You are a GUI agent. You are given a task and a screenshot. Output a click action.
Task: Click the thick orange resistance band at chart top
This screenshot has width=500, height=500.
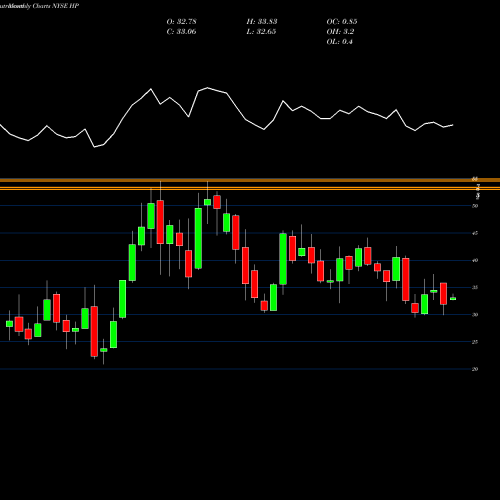(x=250, y=180)
